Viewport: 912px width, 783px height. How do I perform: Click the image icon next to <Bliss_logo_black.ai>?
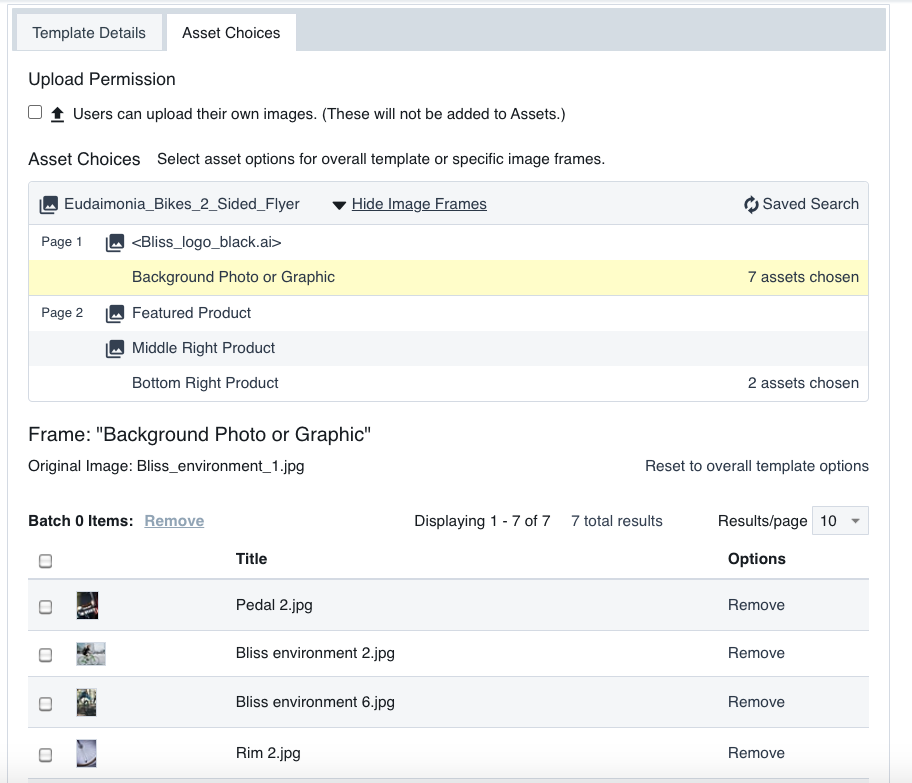pos(115,243)
